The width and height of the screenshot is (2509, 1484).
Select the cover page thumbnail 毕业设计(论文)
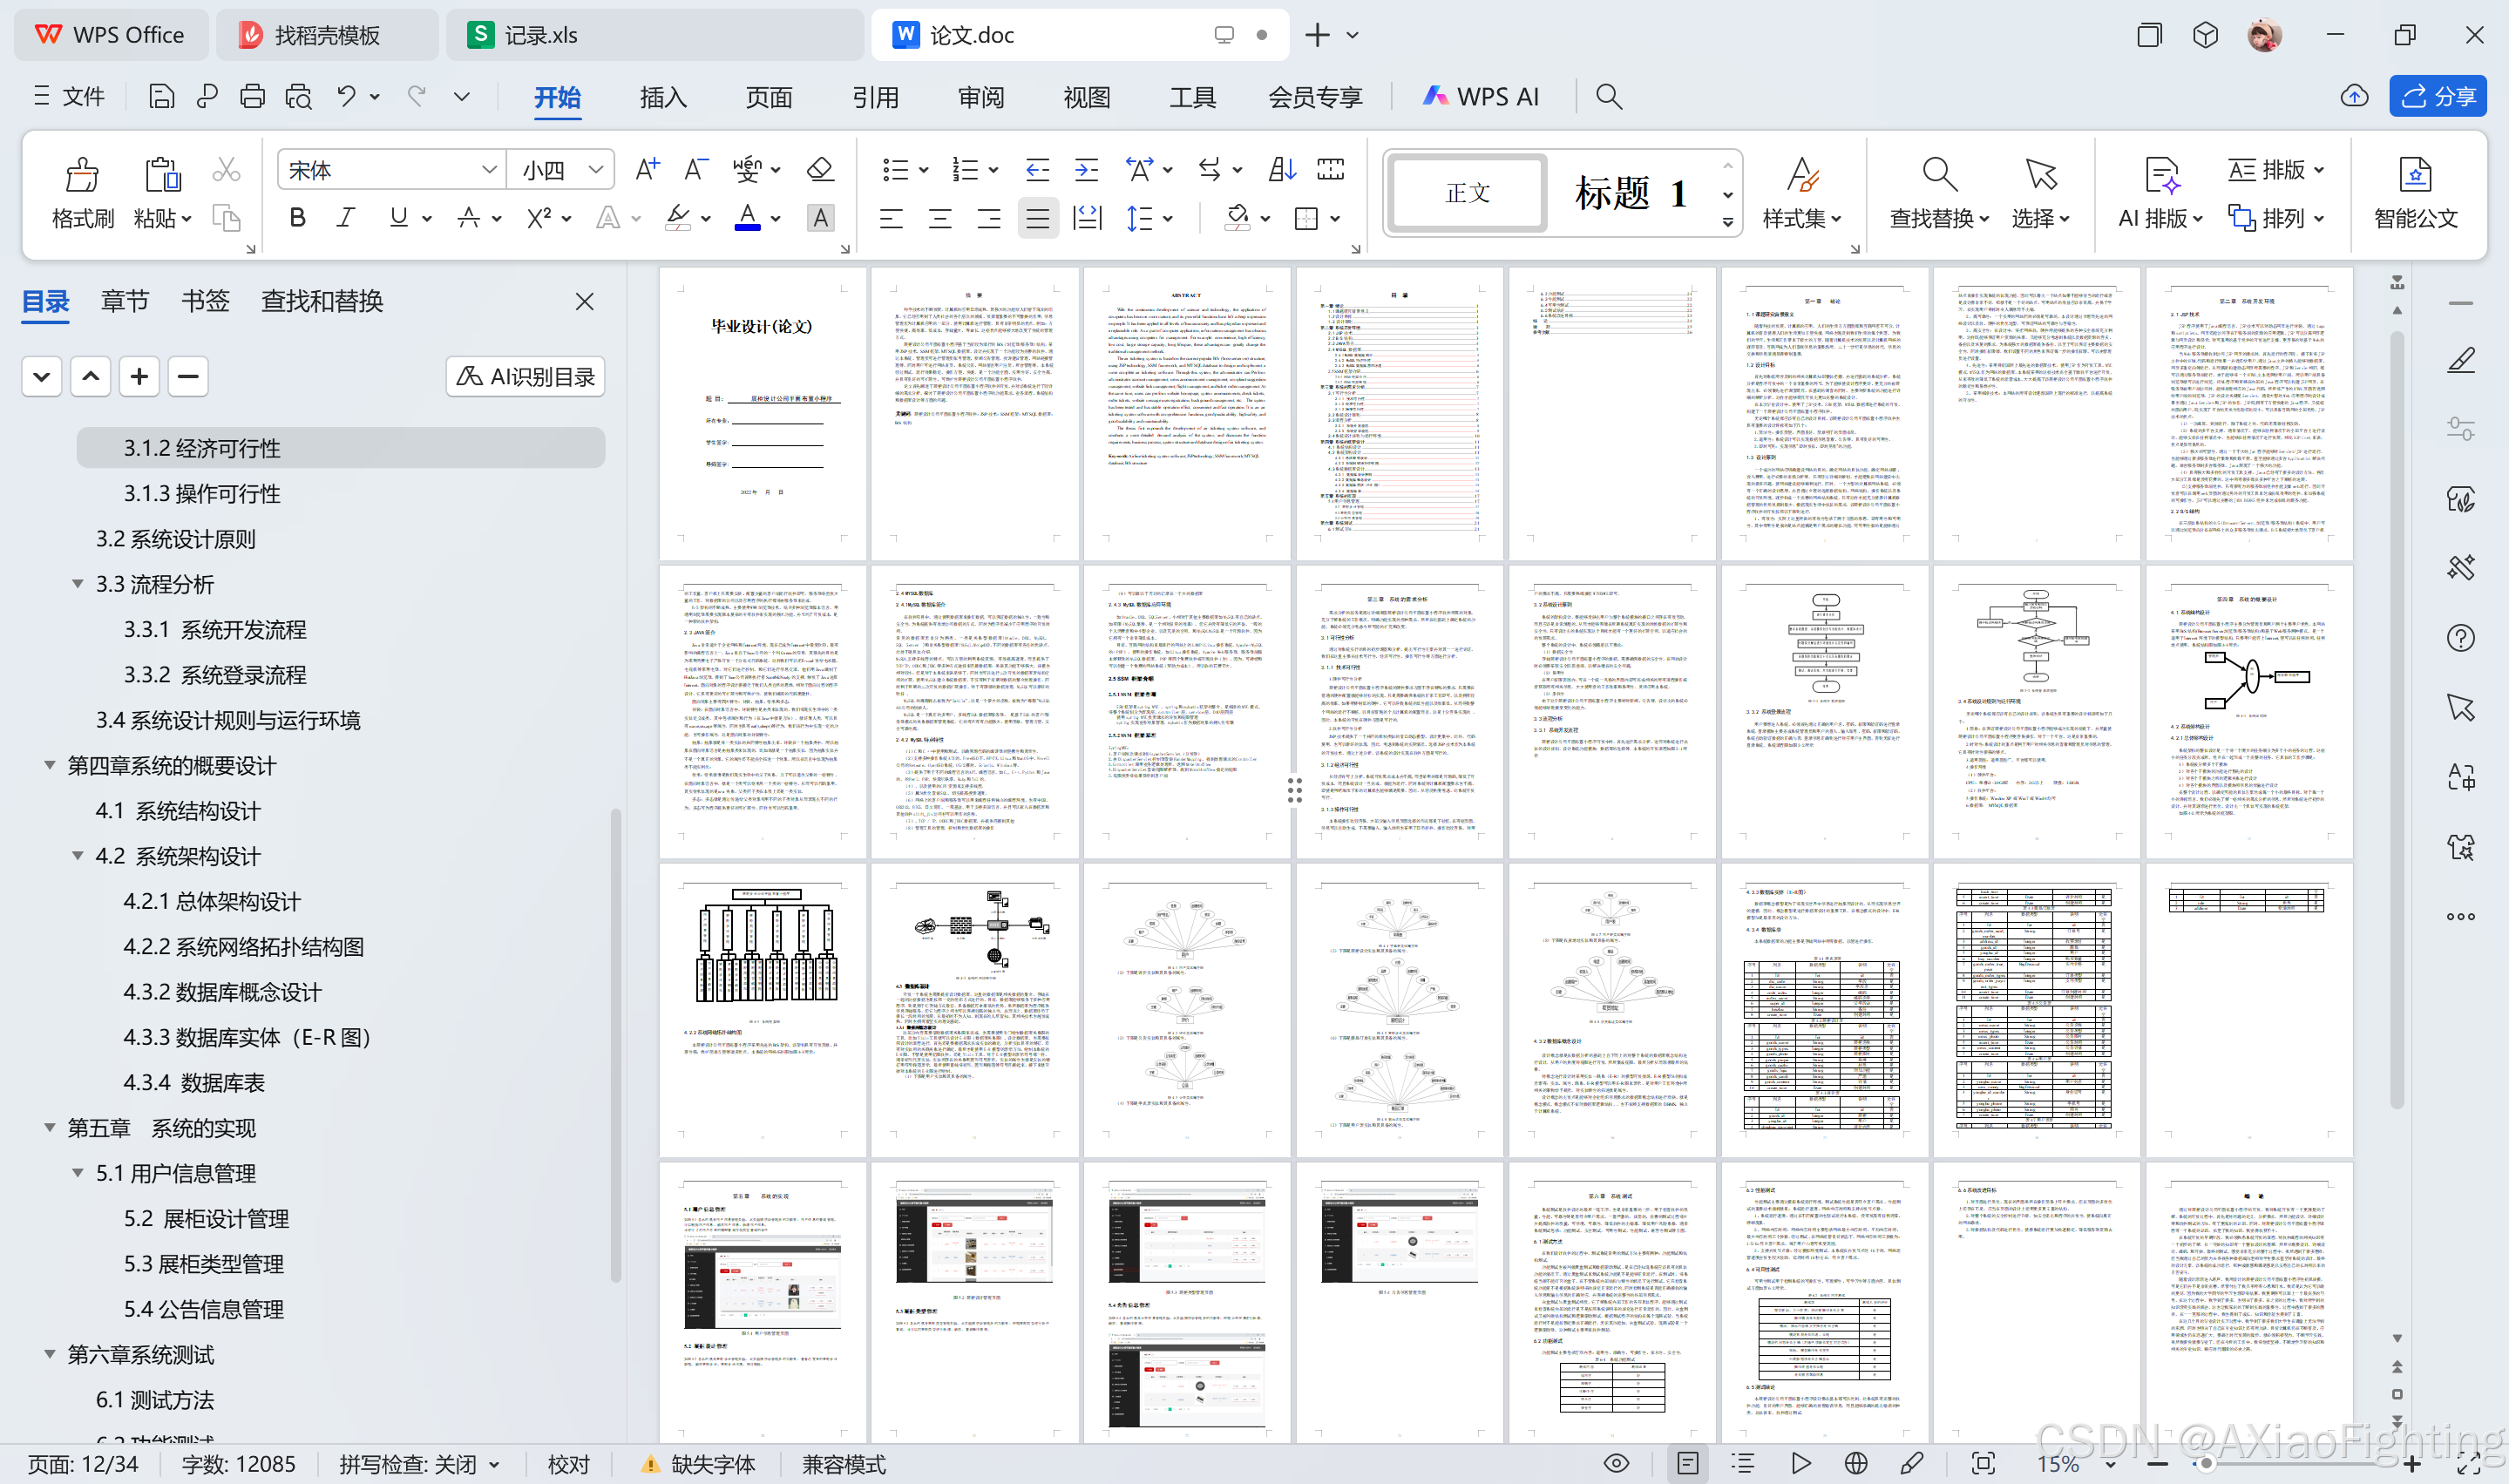tap(762, 413)
